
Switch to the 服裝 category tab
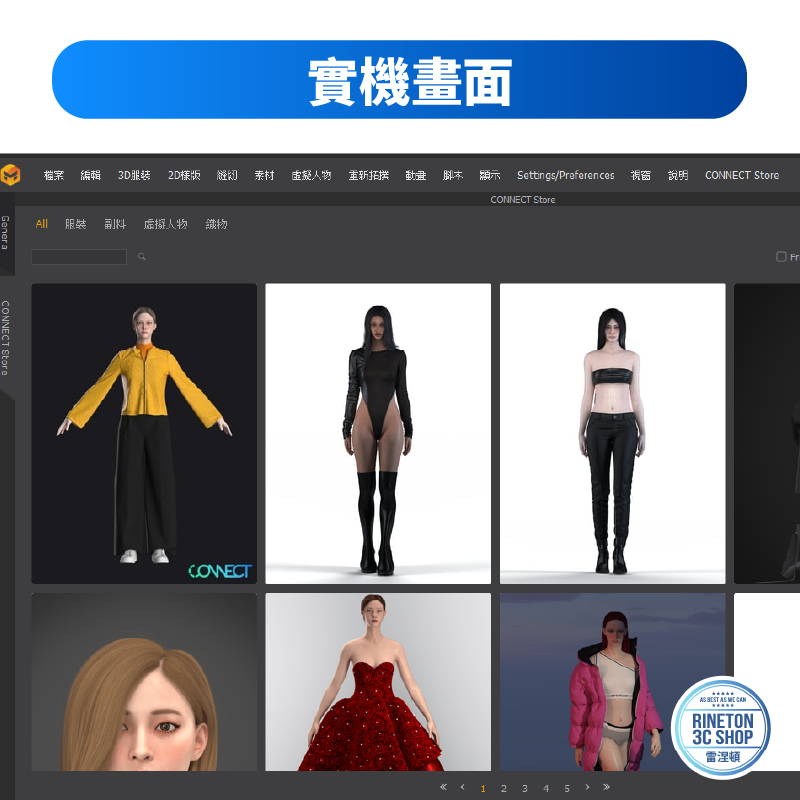tap(76, 224)
